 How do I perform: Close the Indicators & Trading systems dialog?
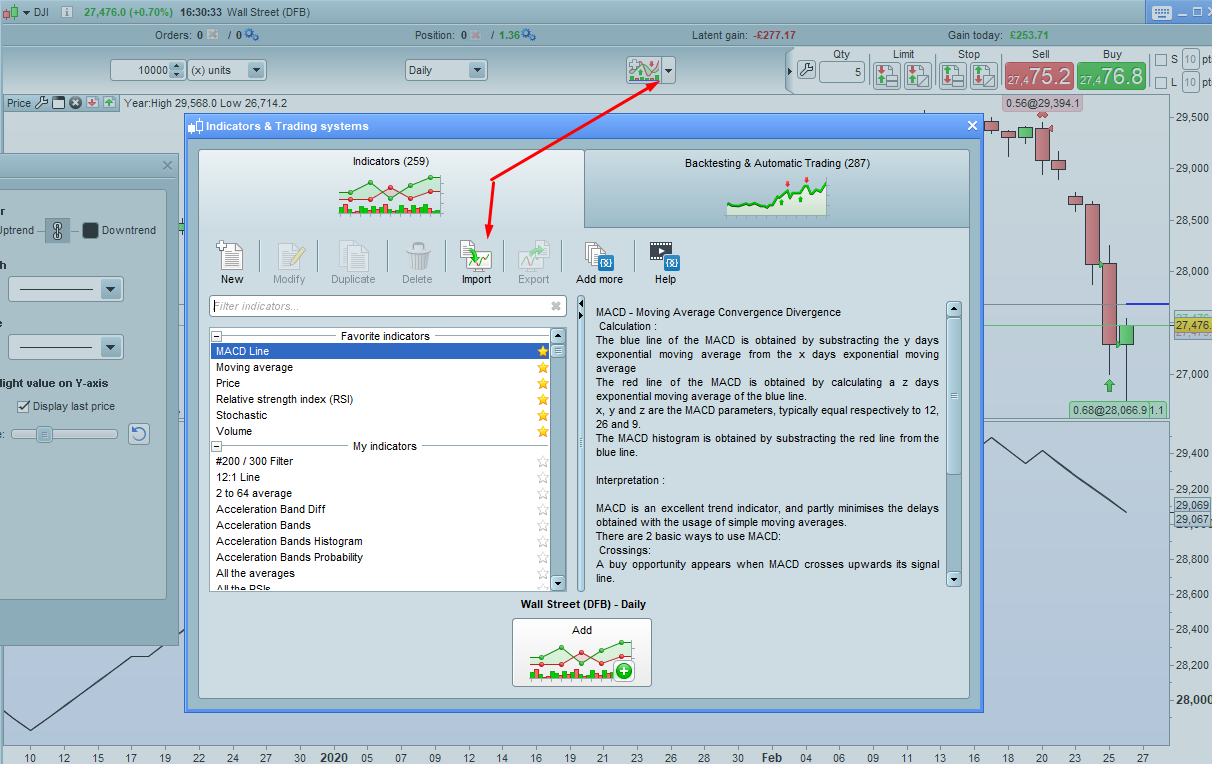tap(972, 125)
